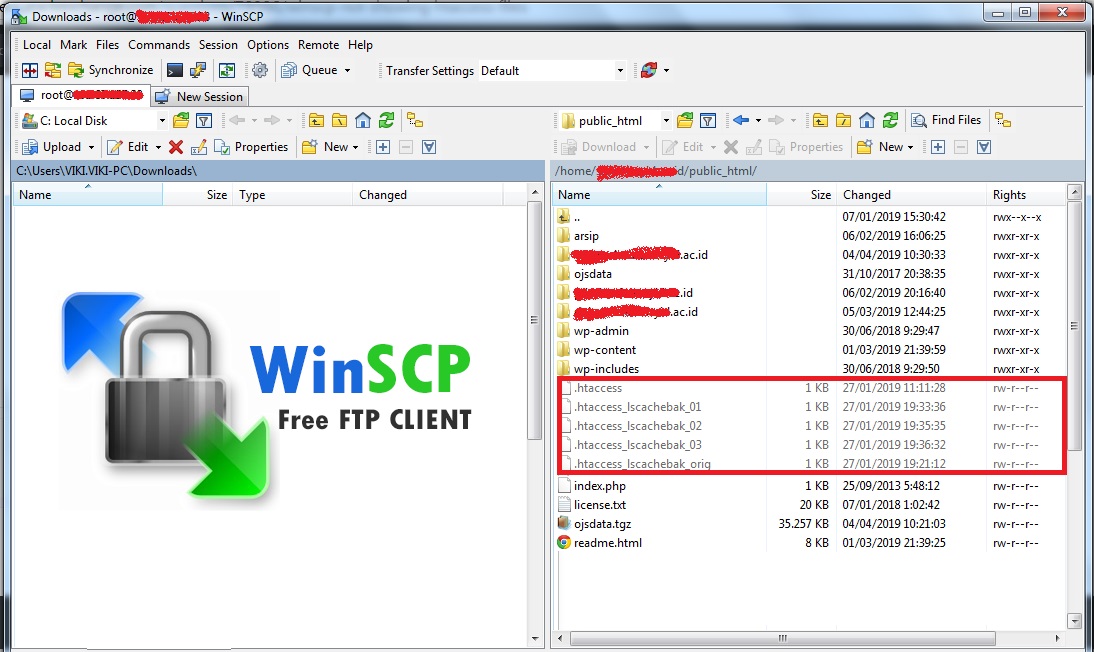
Task: Click the Upload button
Action: pos(52,147)
